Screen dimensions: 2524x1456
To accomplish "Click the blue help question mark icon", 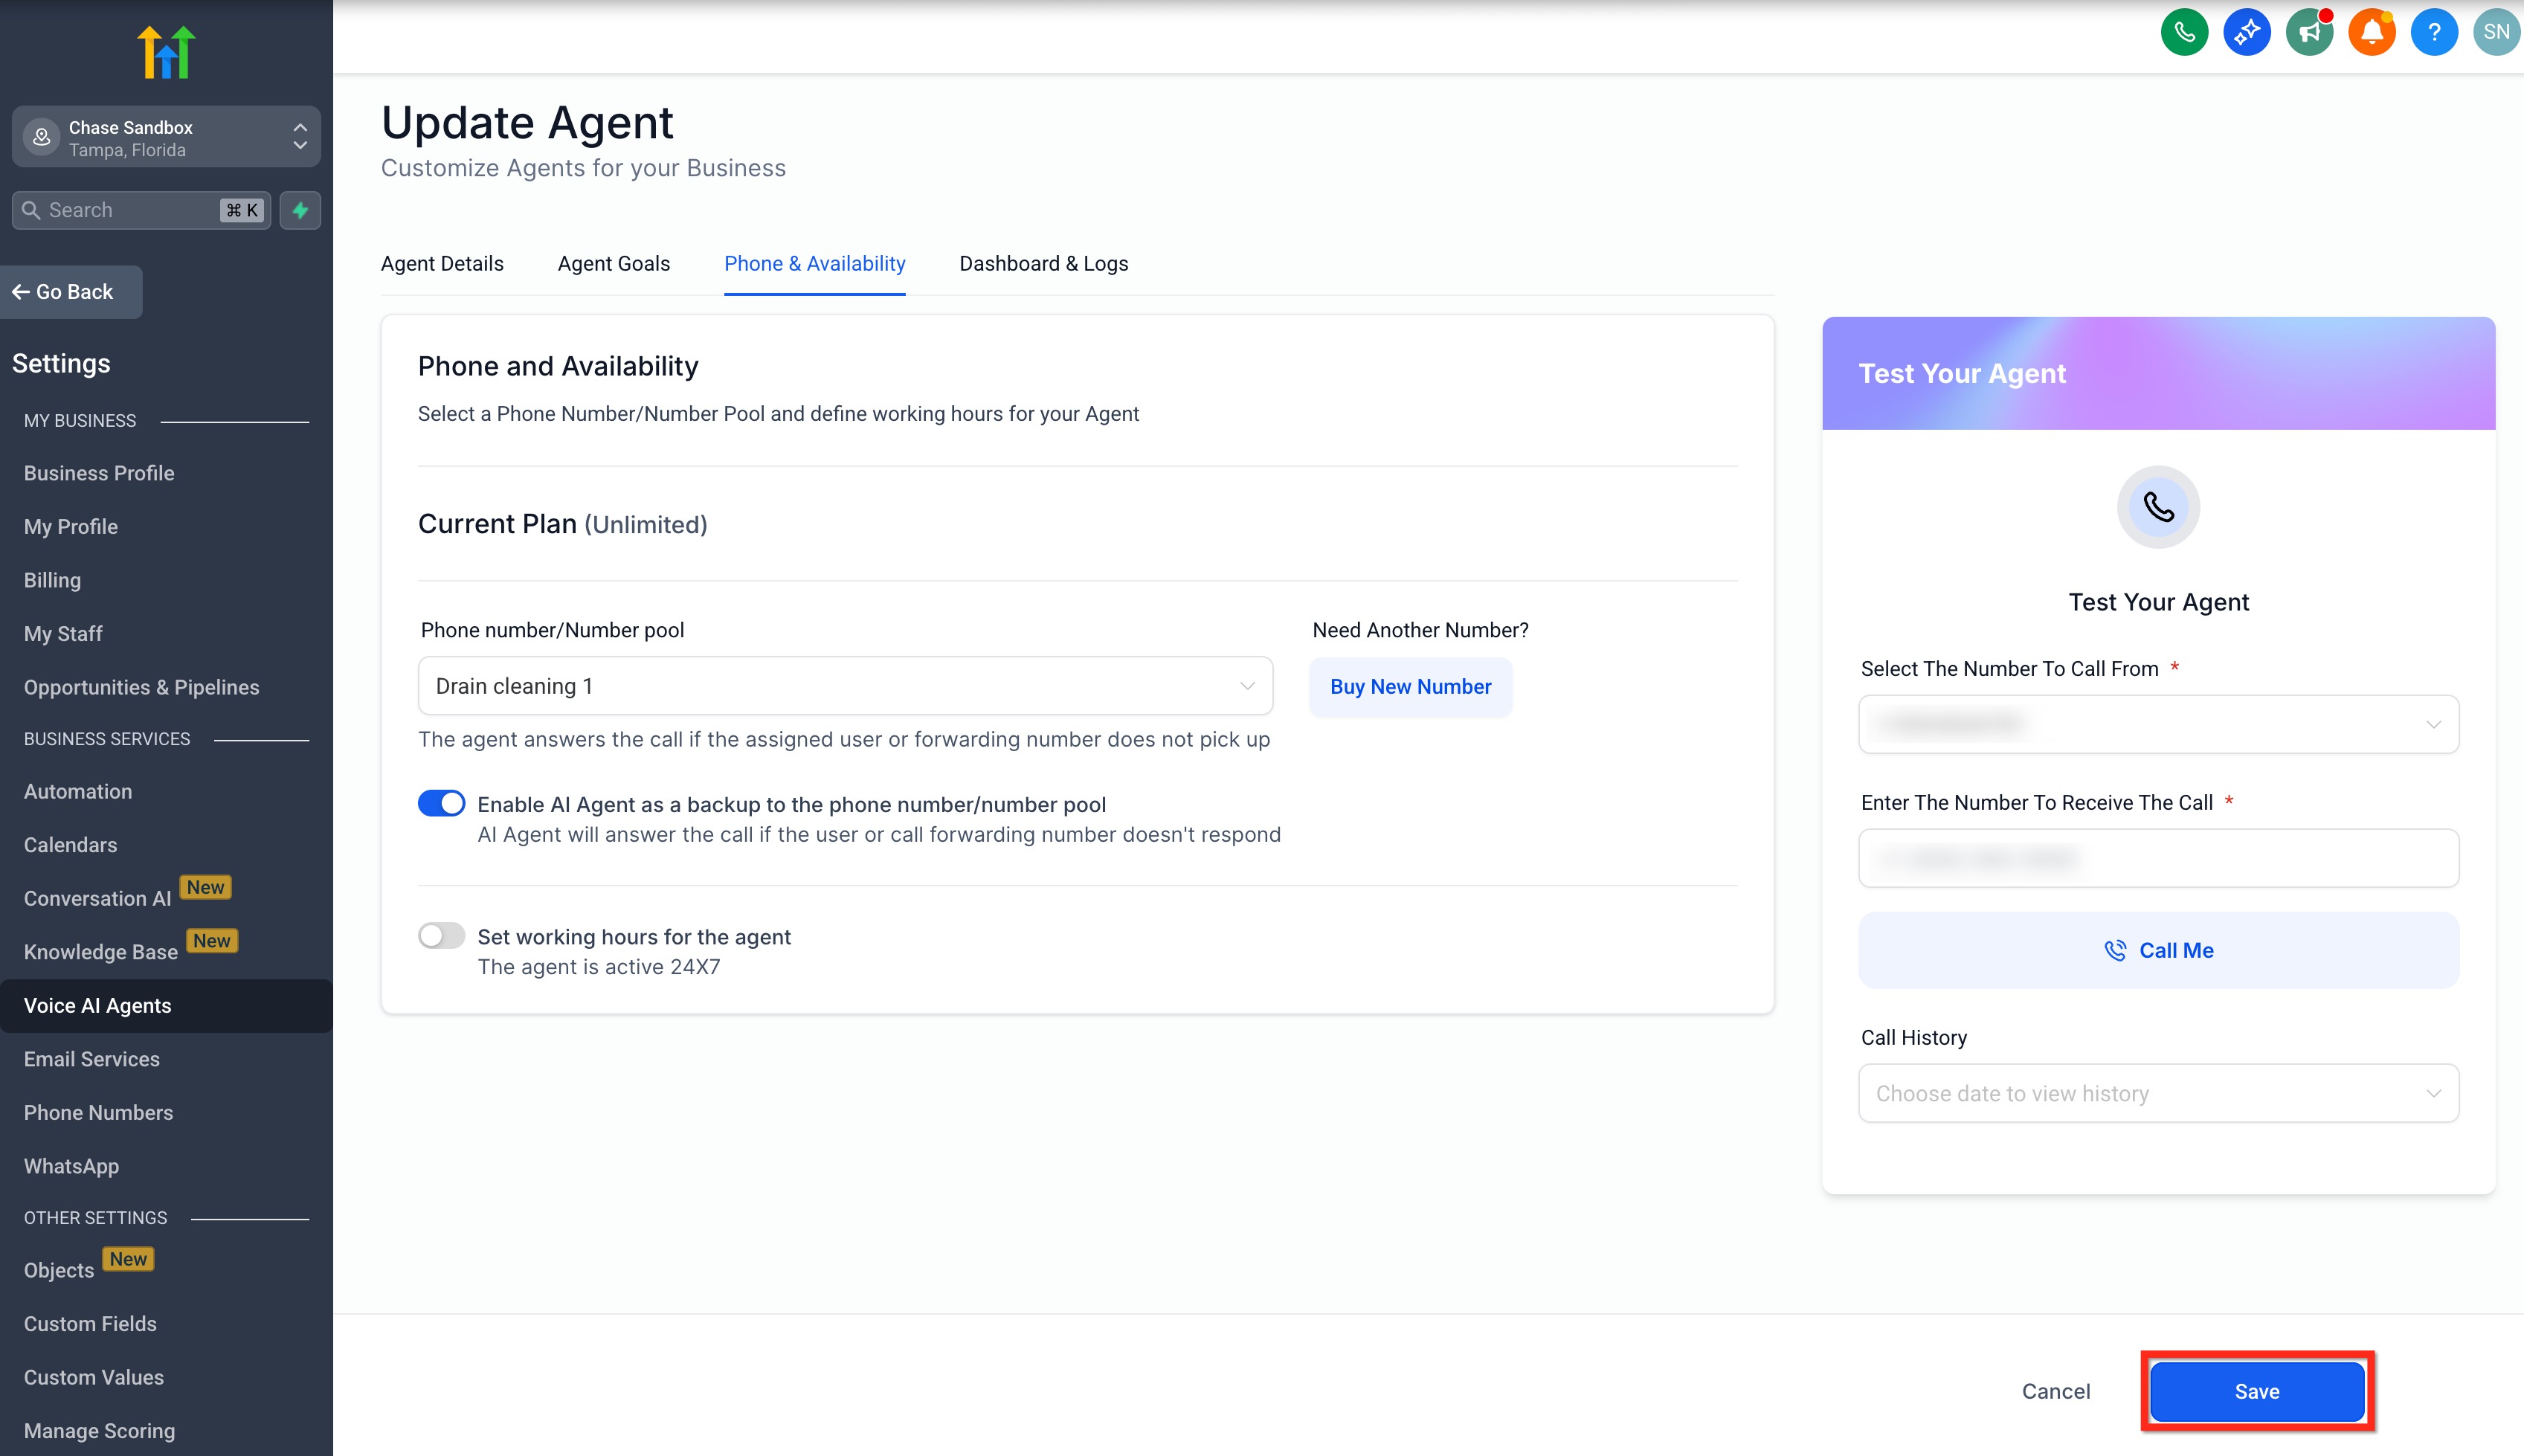I will (2434, 32).
